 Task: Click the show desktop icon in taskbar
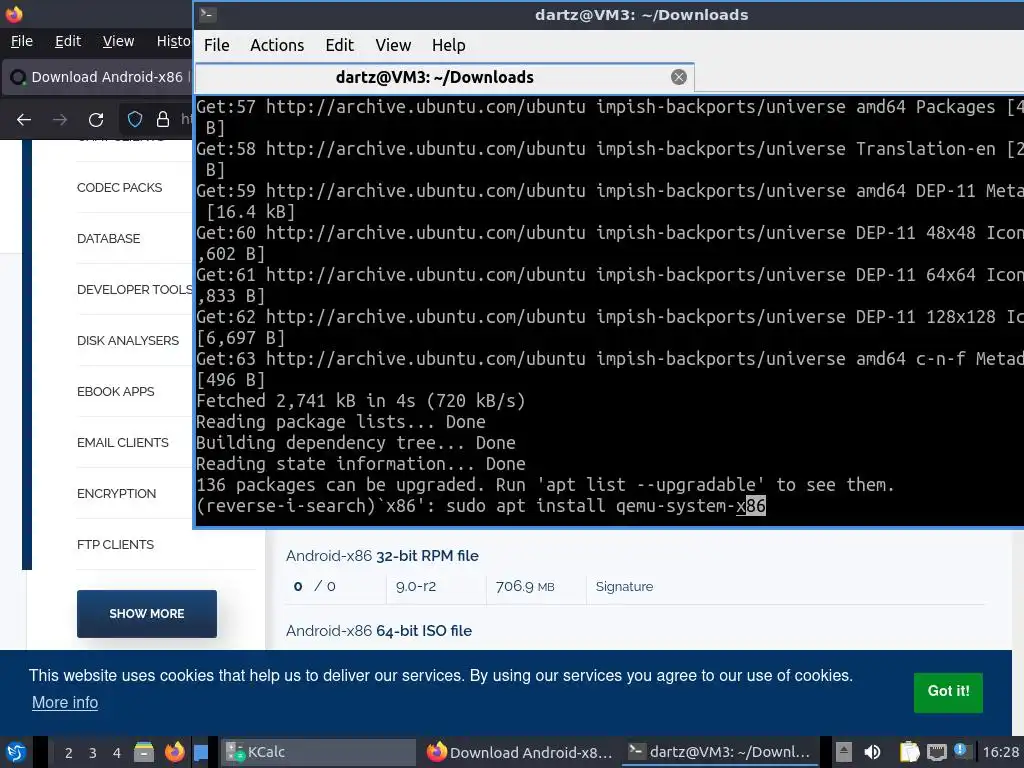(201, 752)
